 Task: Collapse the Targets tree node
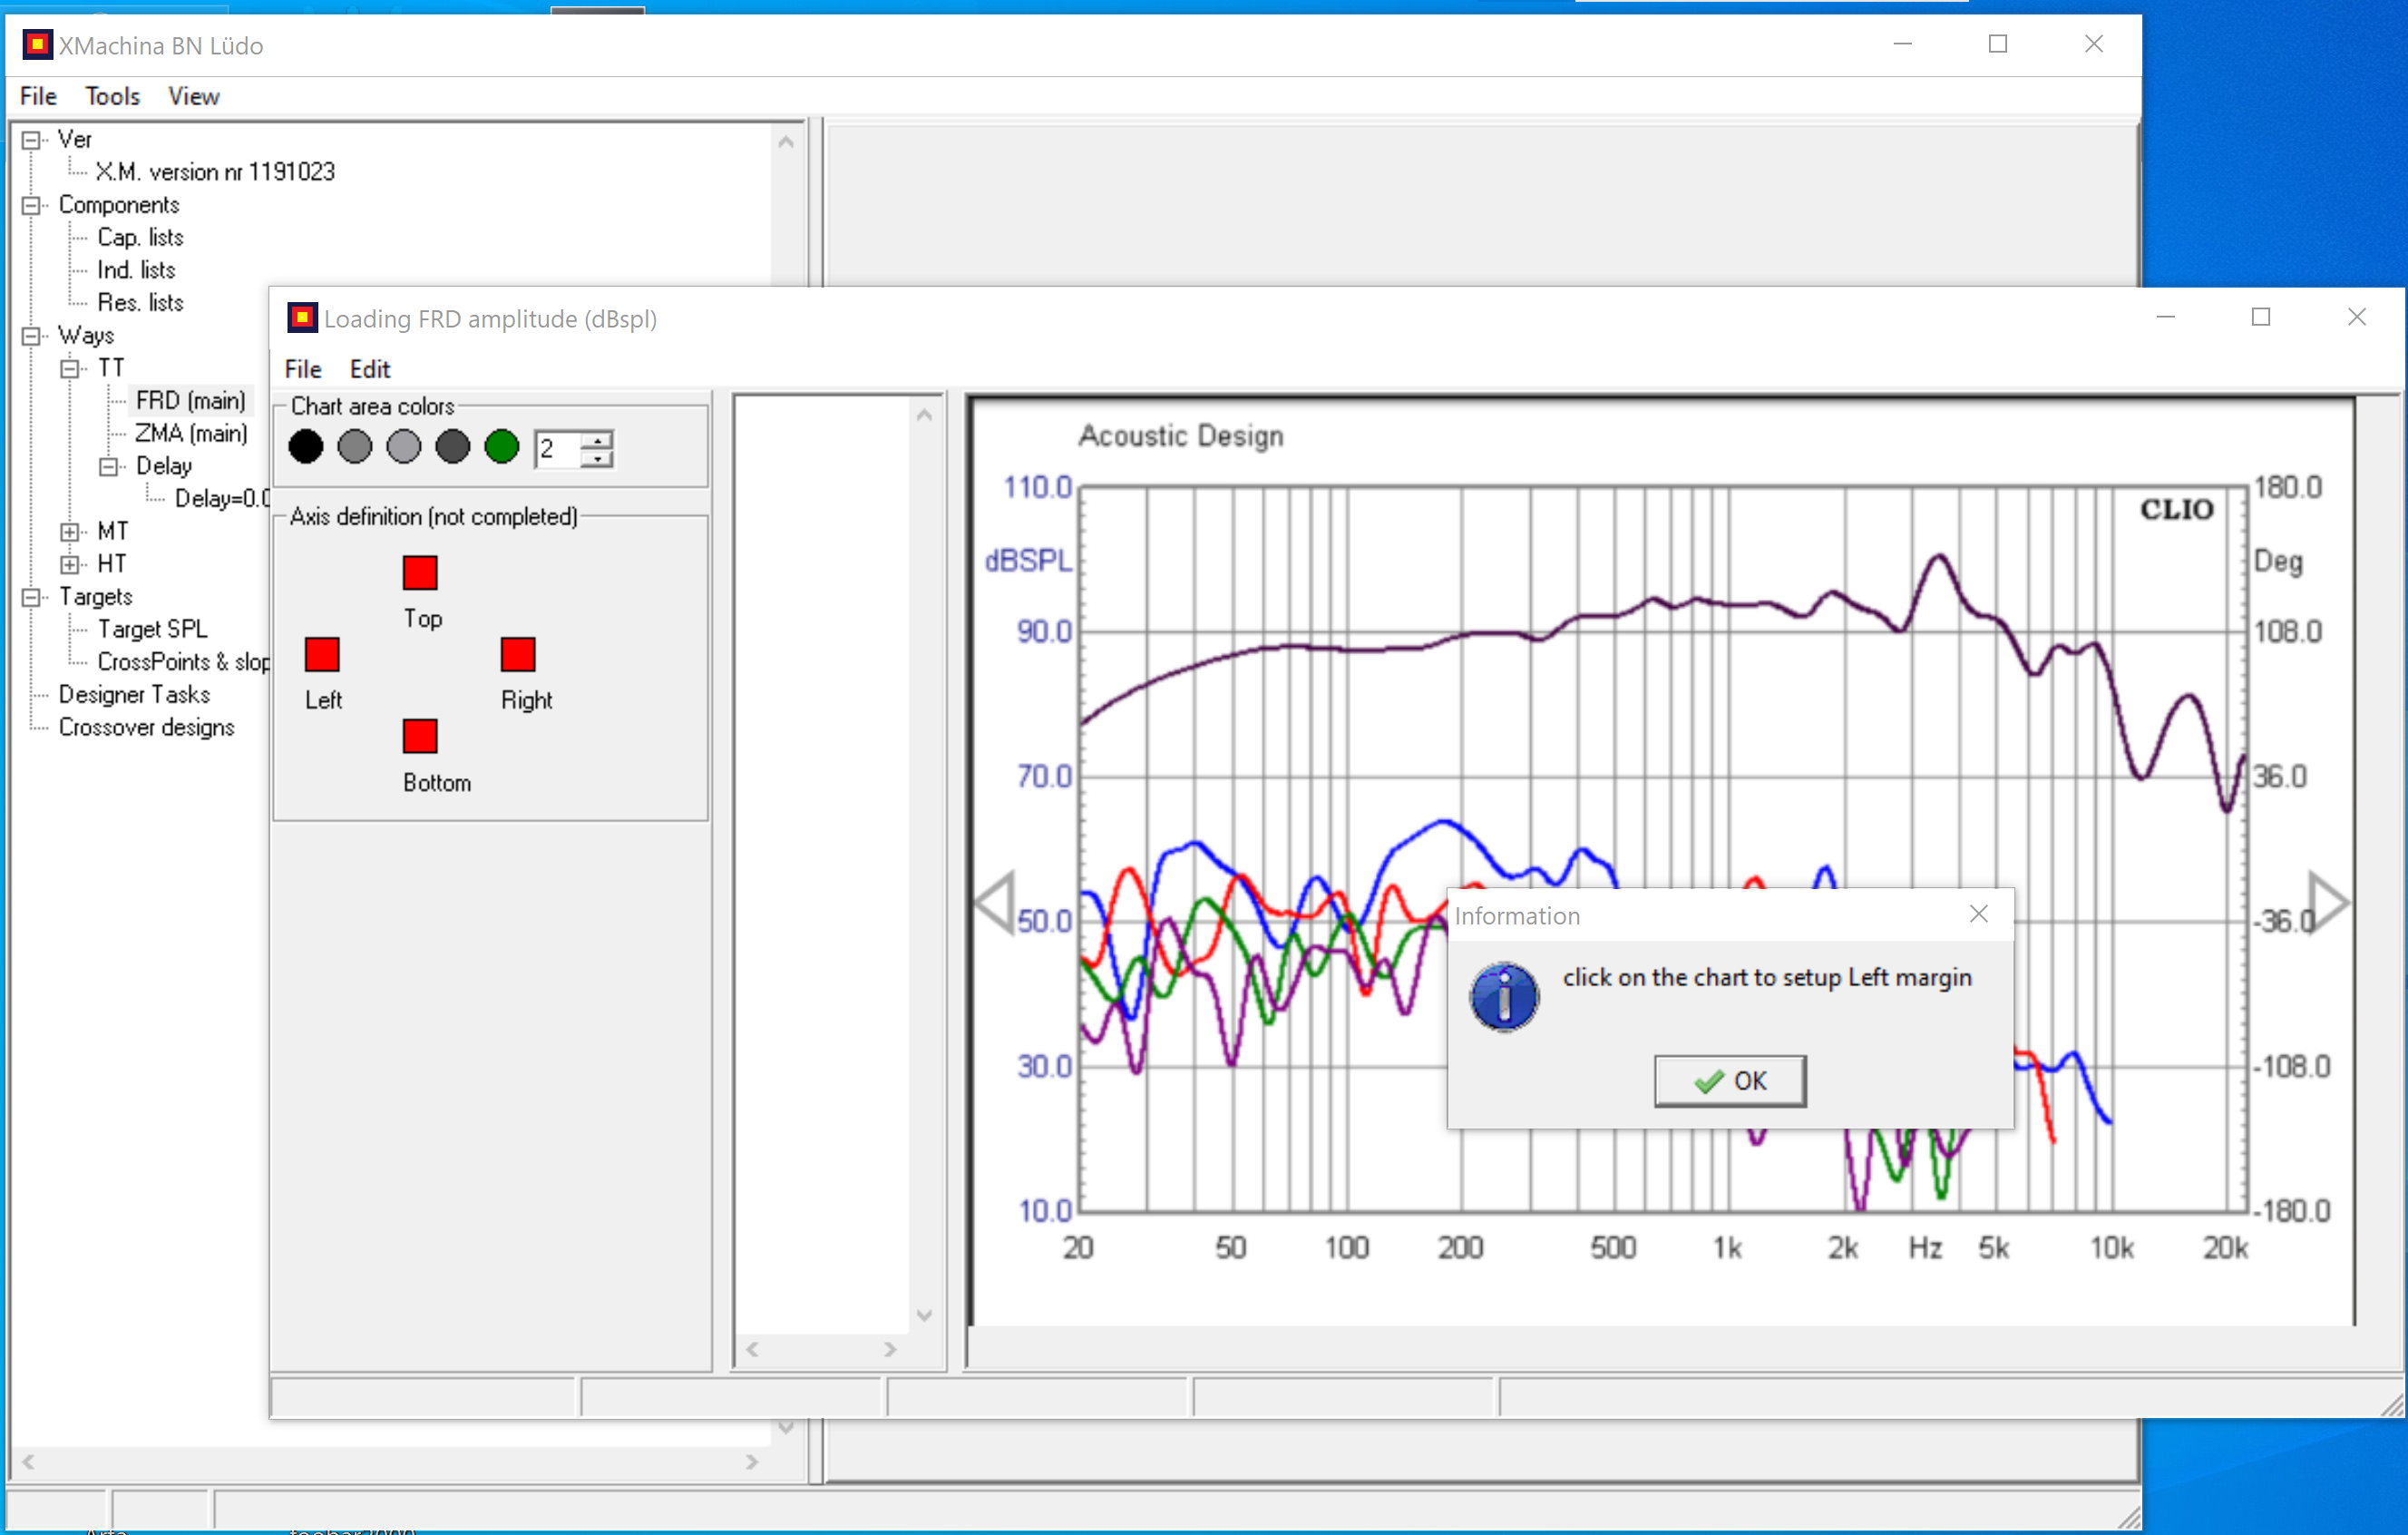coord(31,598)
